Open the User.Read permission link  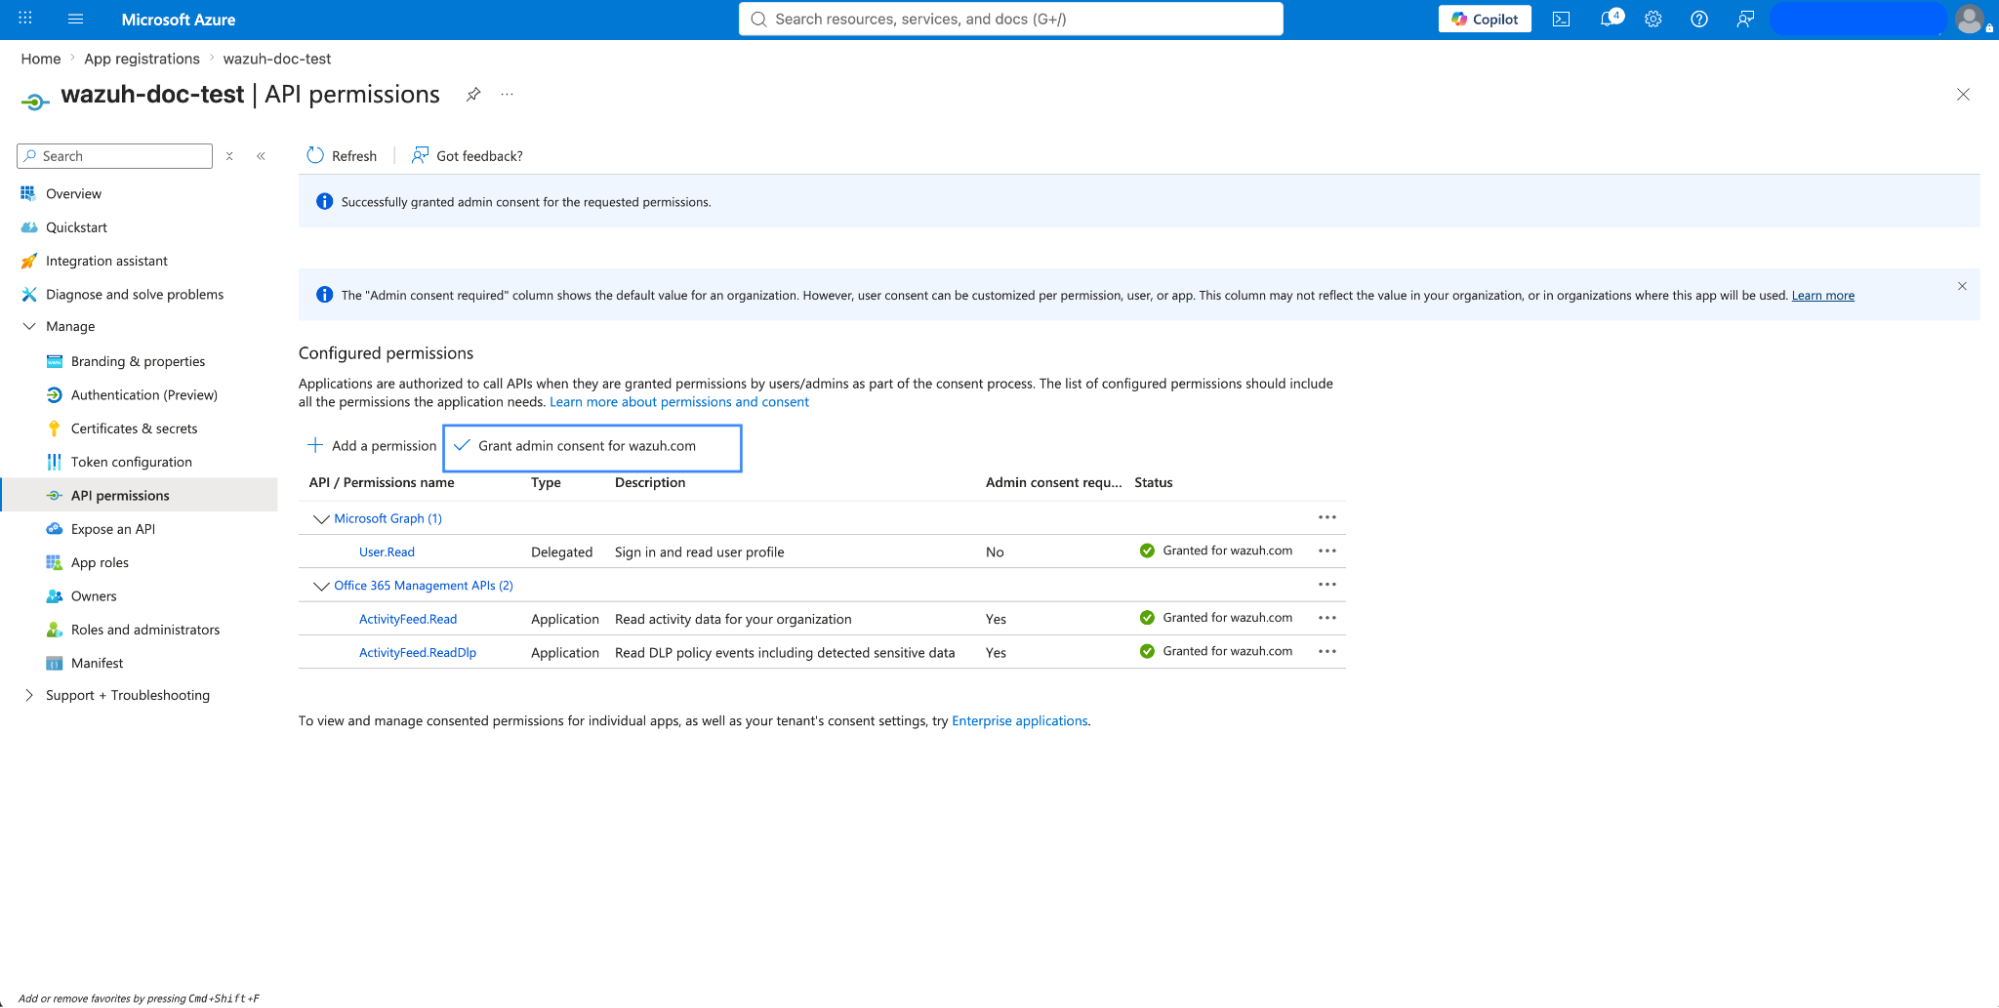pyautogui.click(x=386, y=552)
